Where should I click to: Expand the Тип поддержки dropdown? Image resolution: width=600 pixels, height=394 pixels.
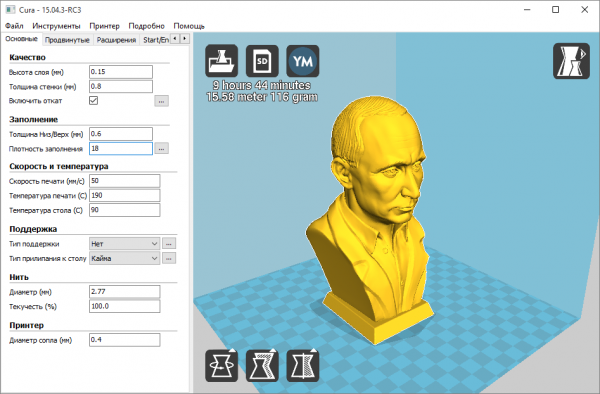coord(124,244)
